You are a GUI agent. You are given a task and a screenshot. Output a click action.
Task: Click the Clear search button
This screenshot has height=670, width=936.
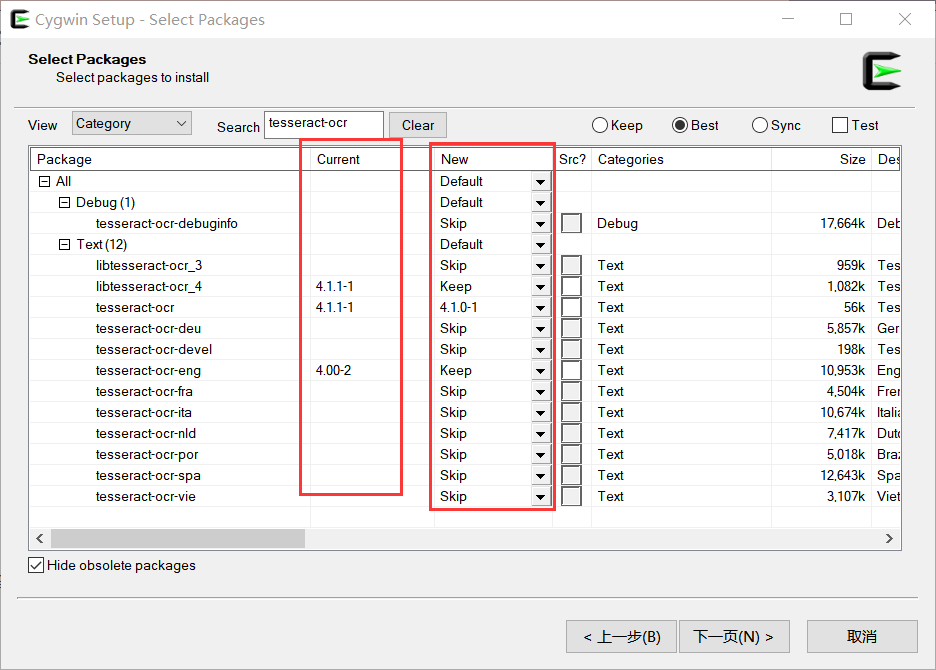(418, 125)
